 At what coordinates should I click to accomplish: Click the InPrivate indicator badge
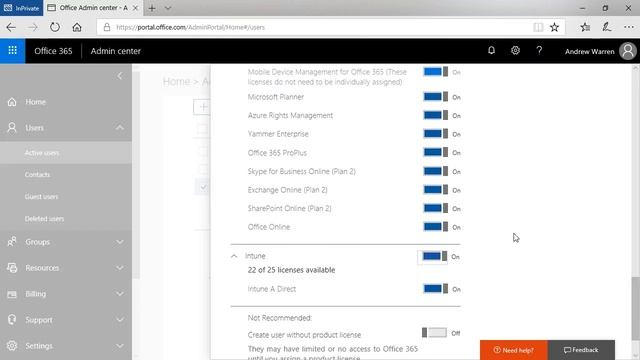click(21, 8)
